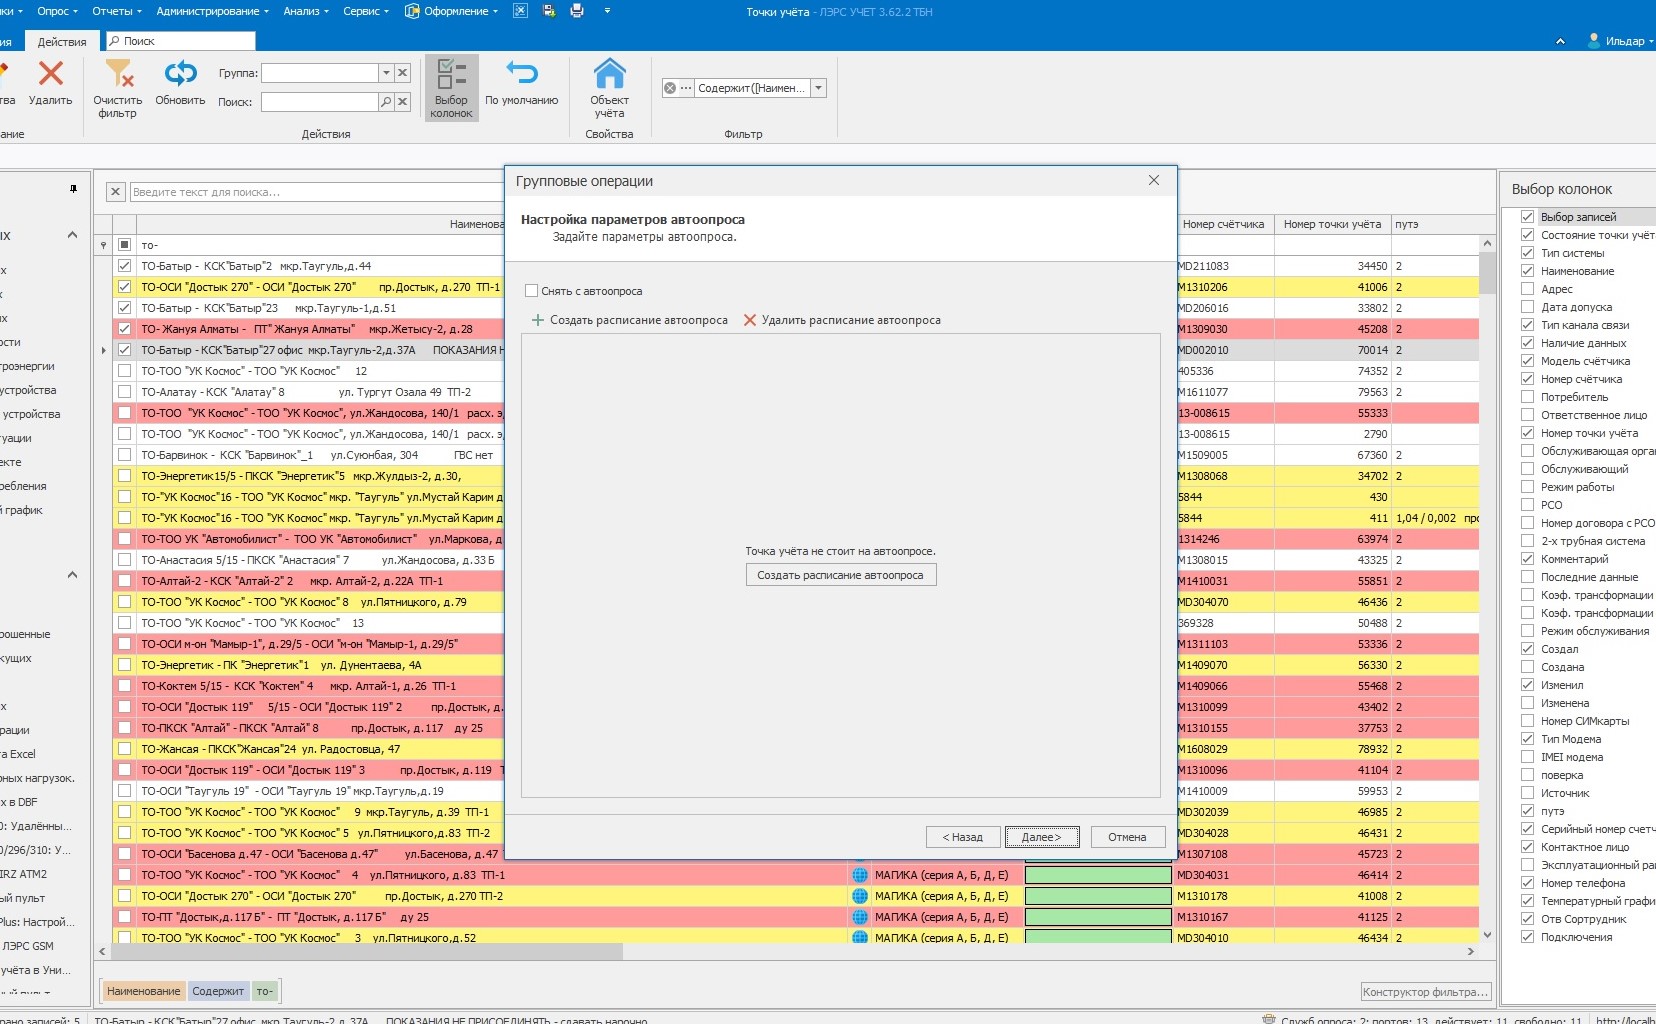Open the Администрирование menu

point(212,11)
